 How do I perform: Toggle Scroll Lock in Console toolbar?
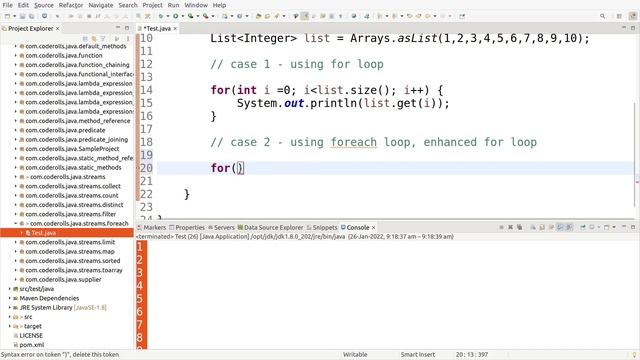[x=542, y=227]
